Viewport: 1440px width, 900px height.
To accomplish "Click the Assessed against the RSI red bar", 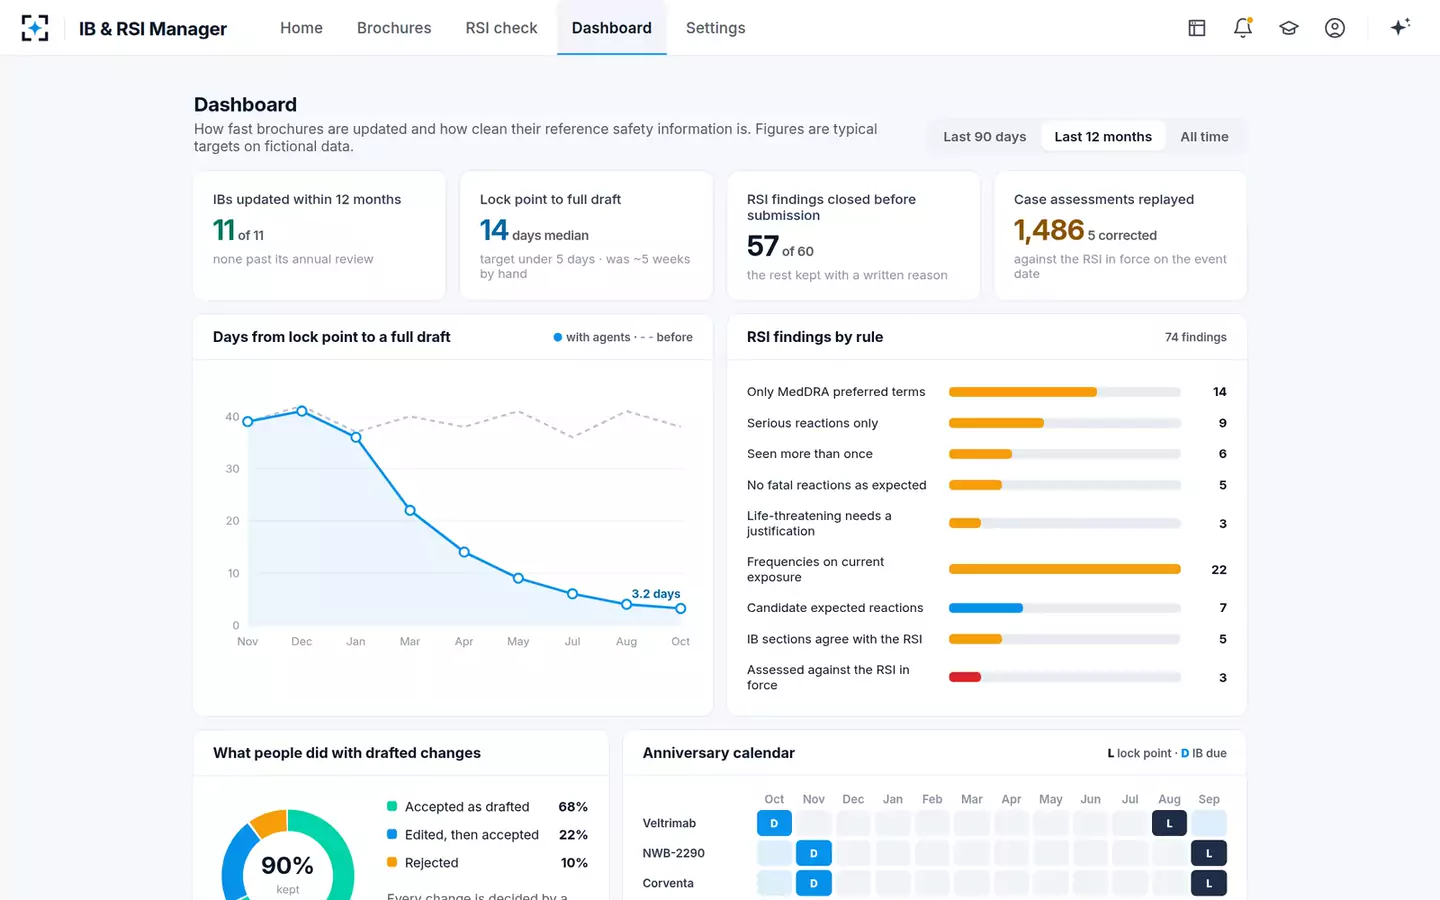I will [x=965, y=677].
